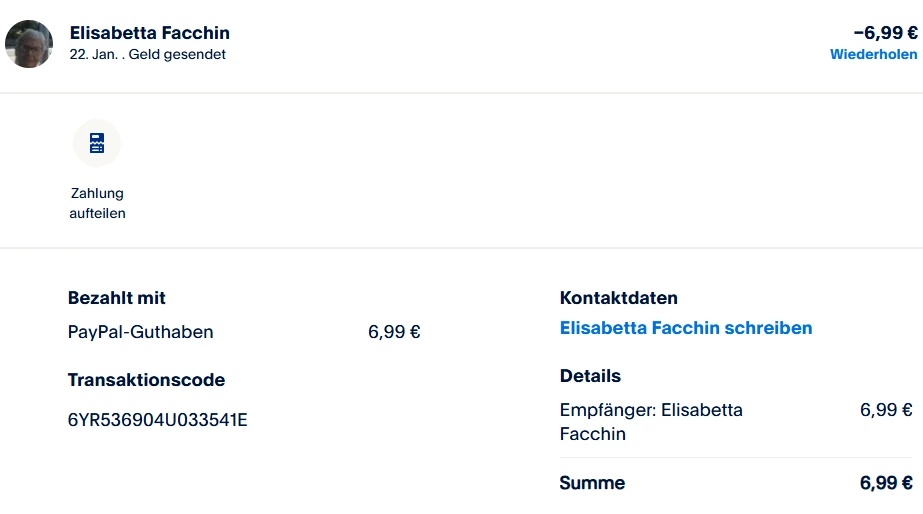Click the bold 6,99 € Summe total
This screenshot has height=514, width=923.
886,483
